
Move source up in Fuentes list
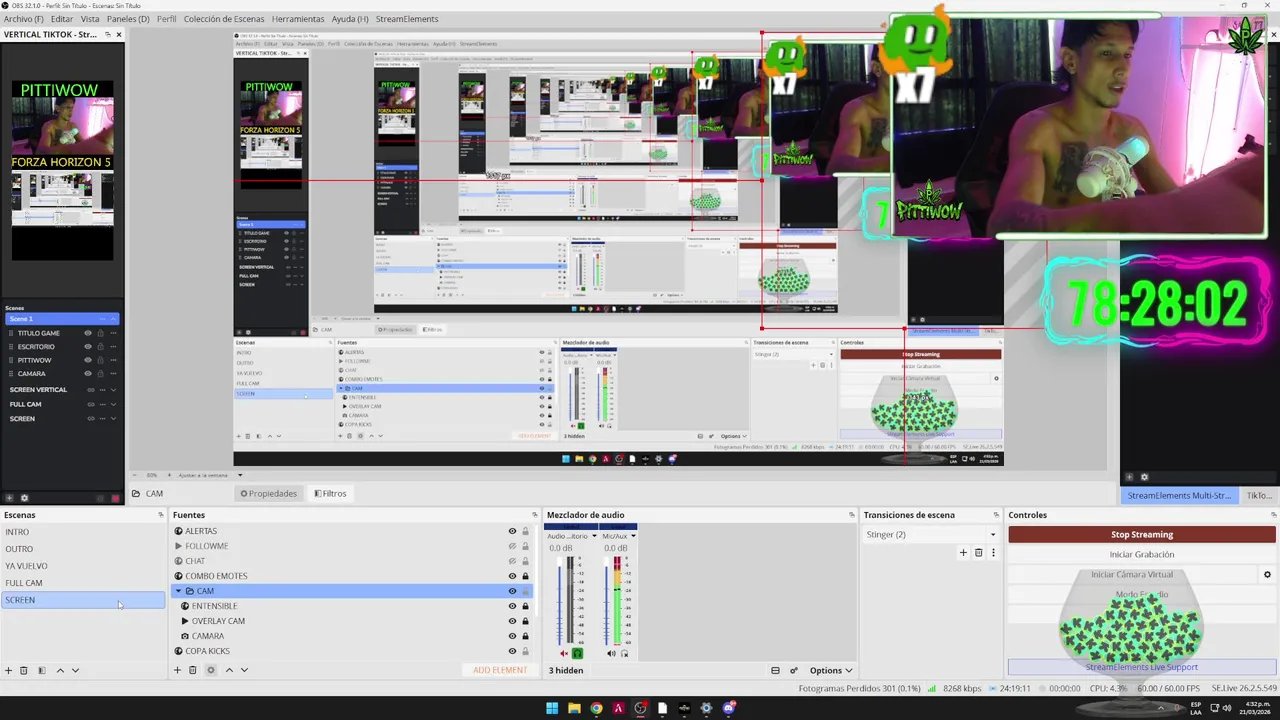(229, 670)
